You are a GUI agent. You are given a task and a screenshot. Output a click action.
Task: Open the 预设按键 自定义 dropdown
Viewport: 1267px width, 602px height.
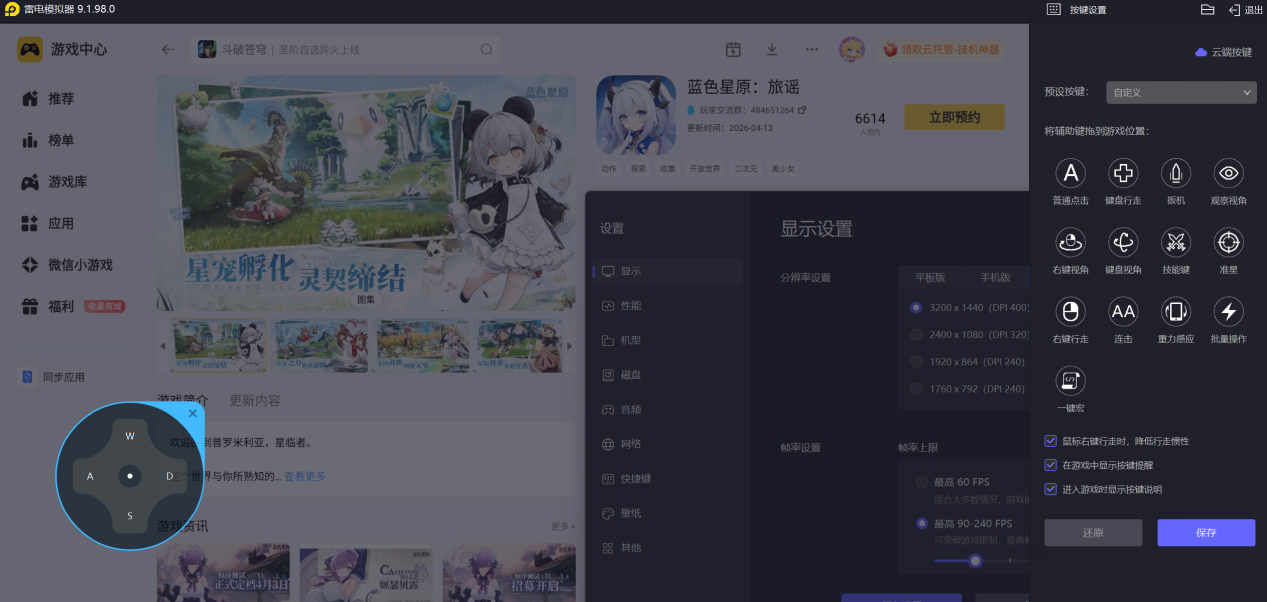(1181, 92)
